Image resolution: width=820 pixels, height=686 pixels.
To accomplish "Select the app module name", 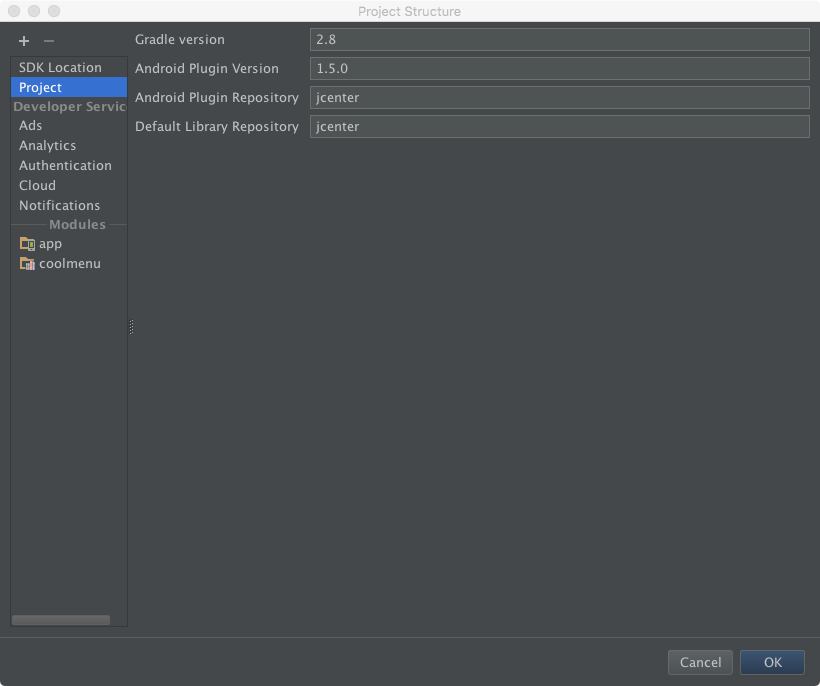I will tap(50, 244).
